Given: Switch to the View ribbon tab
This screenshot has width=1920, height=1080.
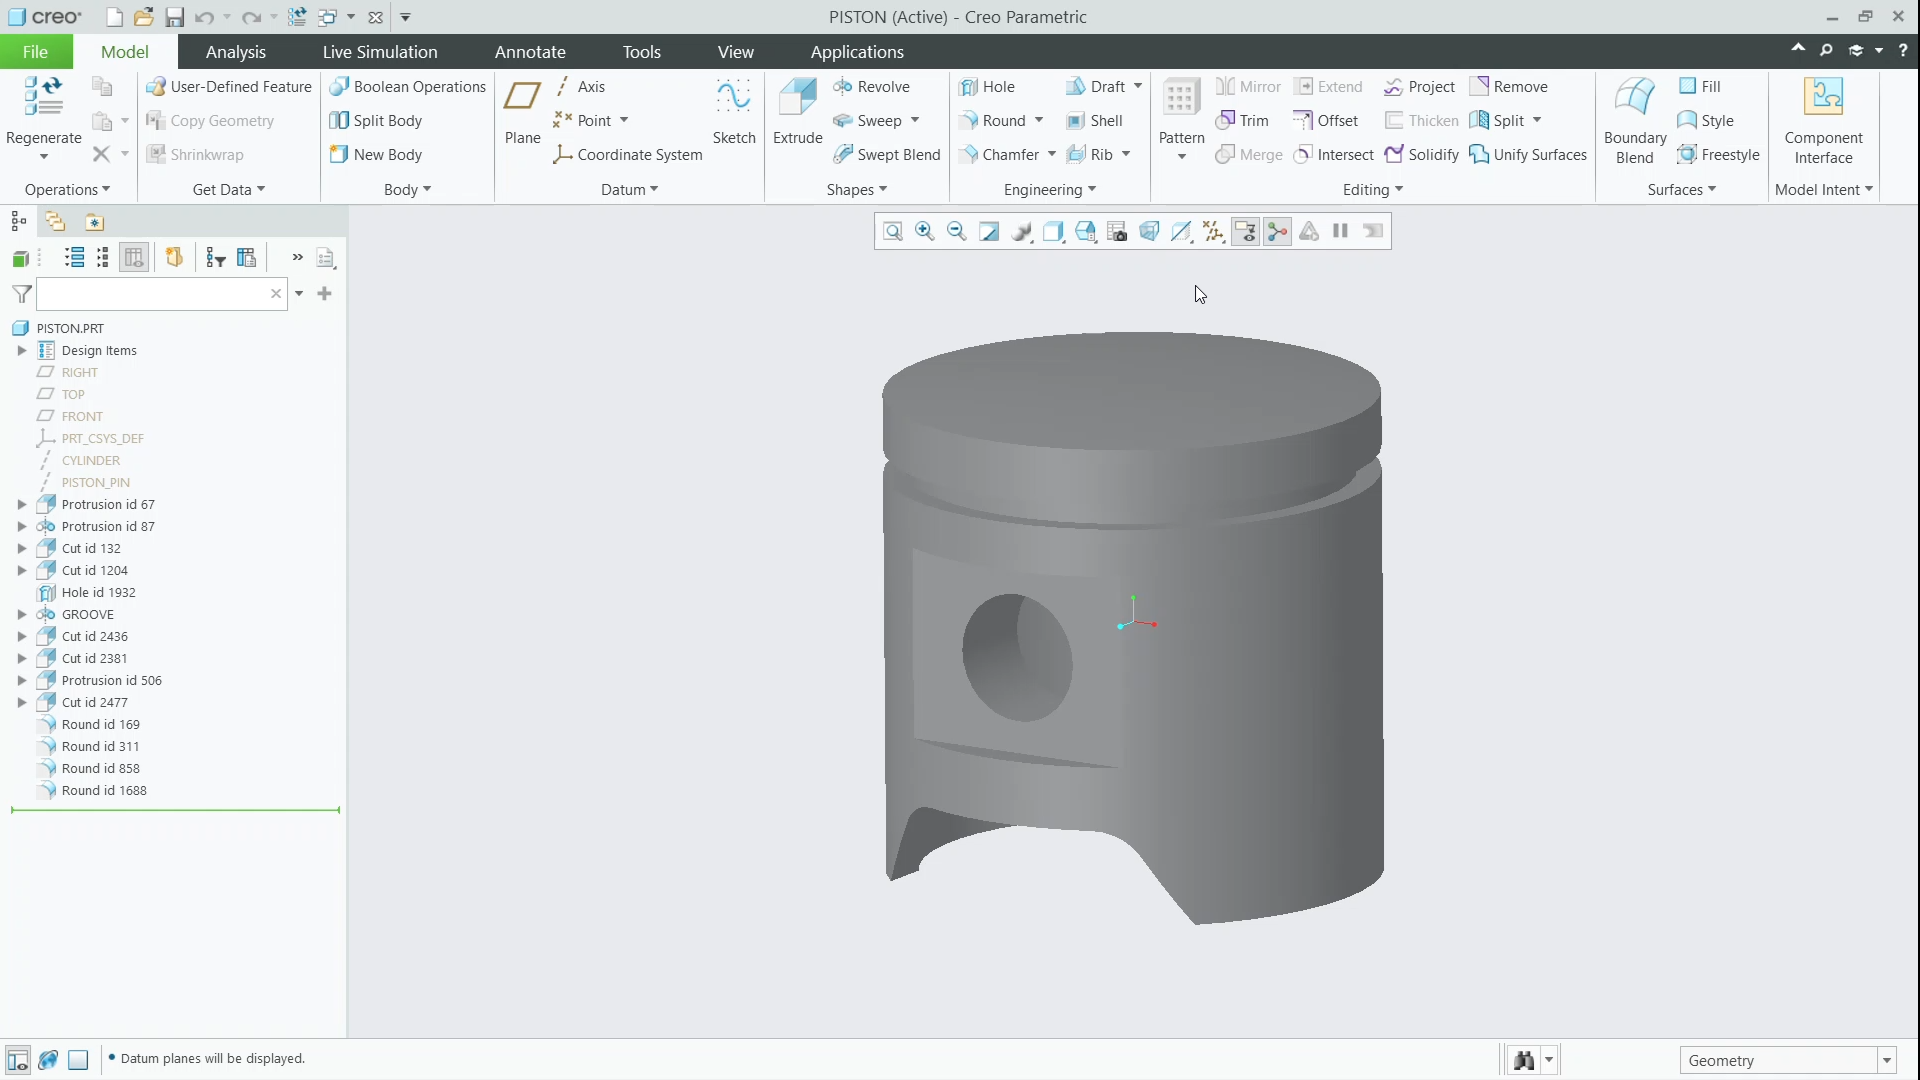Looking at the screenshot, I should [x=735, y=52].
